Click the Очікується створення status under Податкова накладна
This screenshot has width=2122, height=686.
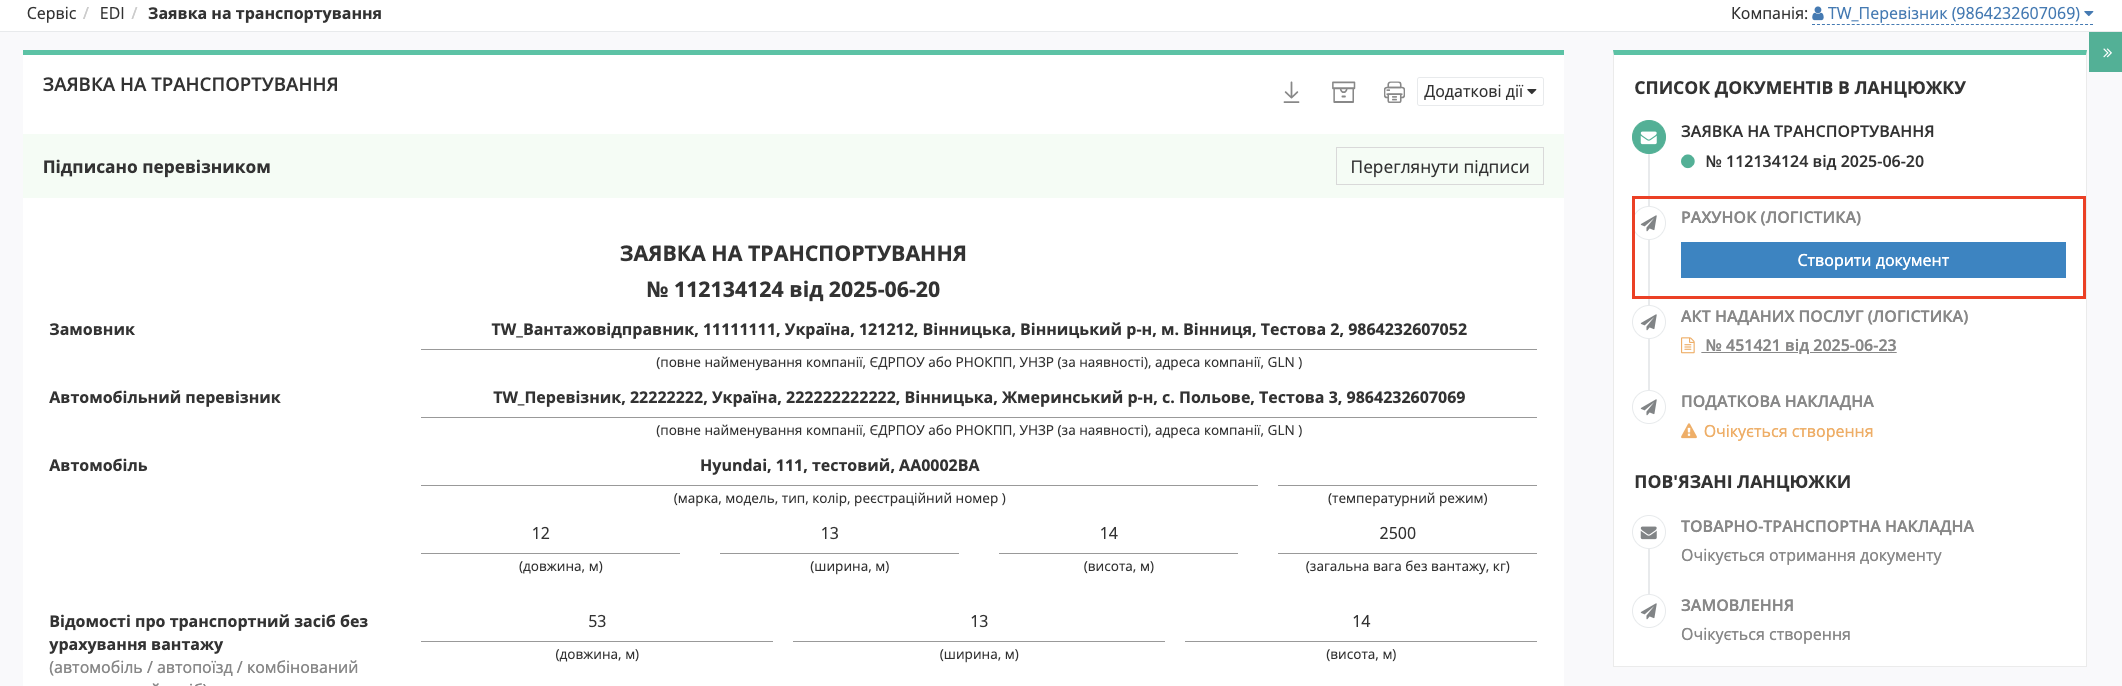[1788, 431]
